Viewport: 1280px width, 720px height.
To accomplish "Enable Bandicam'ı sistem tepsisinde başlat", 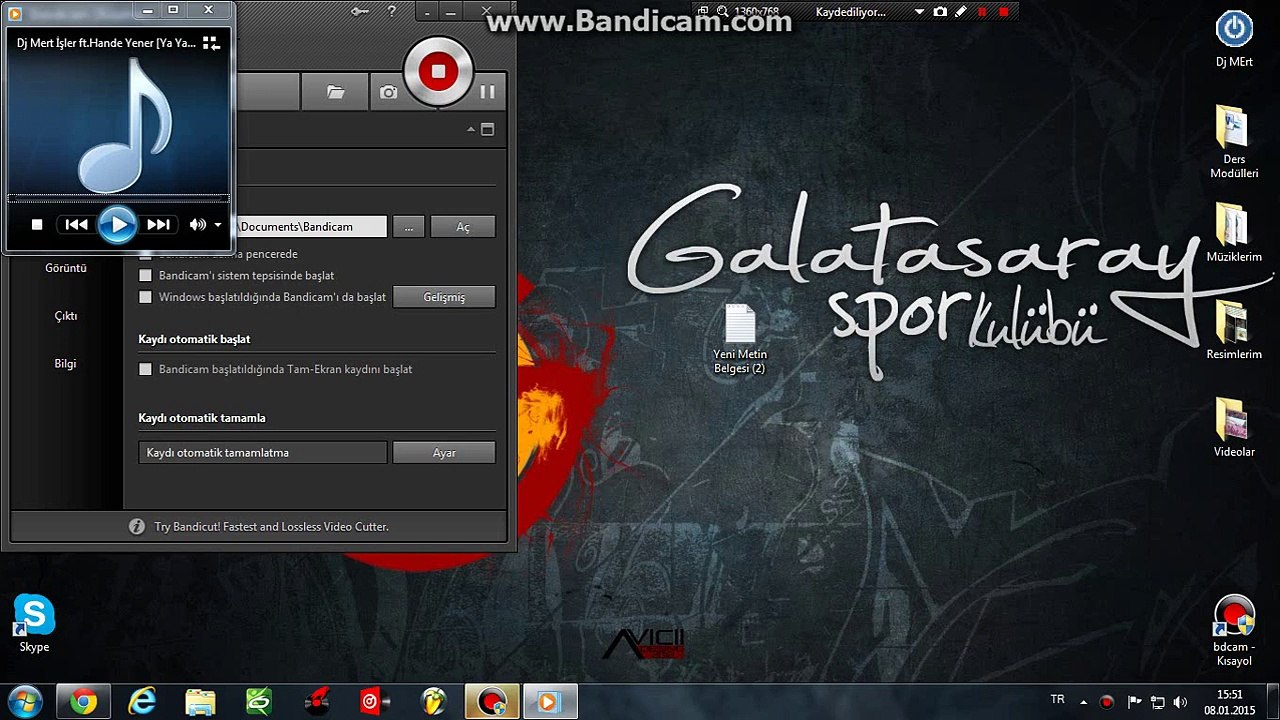I will 145,275.
